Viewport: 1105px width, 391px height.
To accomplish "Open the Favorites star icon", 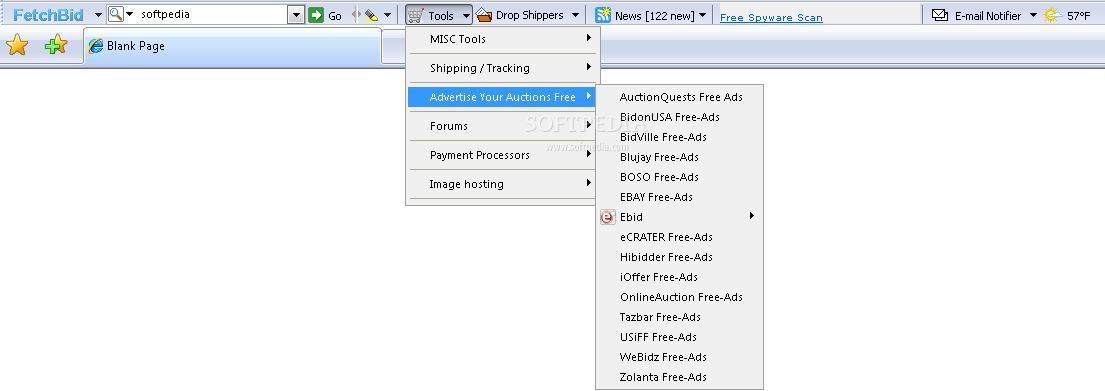I will (x=17, y=45).
